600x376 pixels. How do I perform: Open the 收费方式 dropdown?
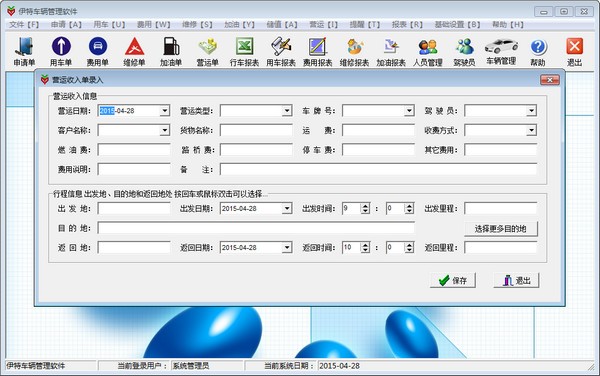click(531, 130)
